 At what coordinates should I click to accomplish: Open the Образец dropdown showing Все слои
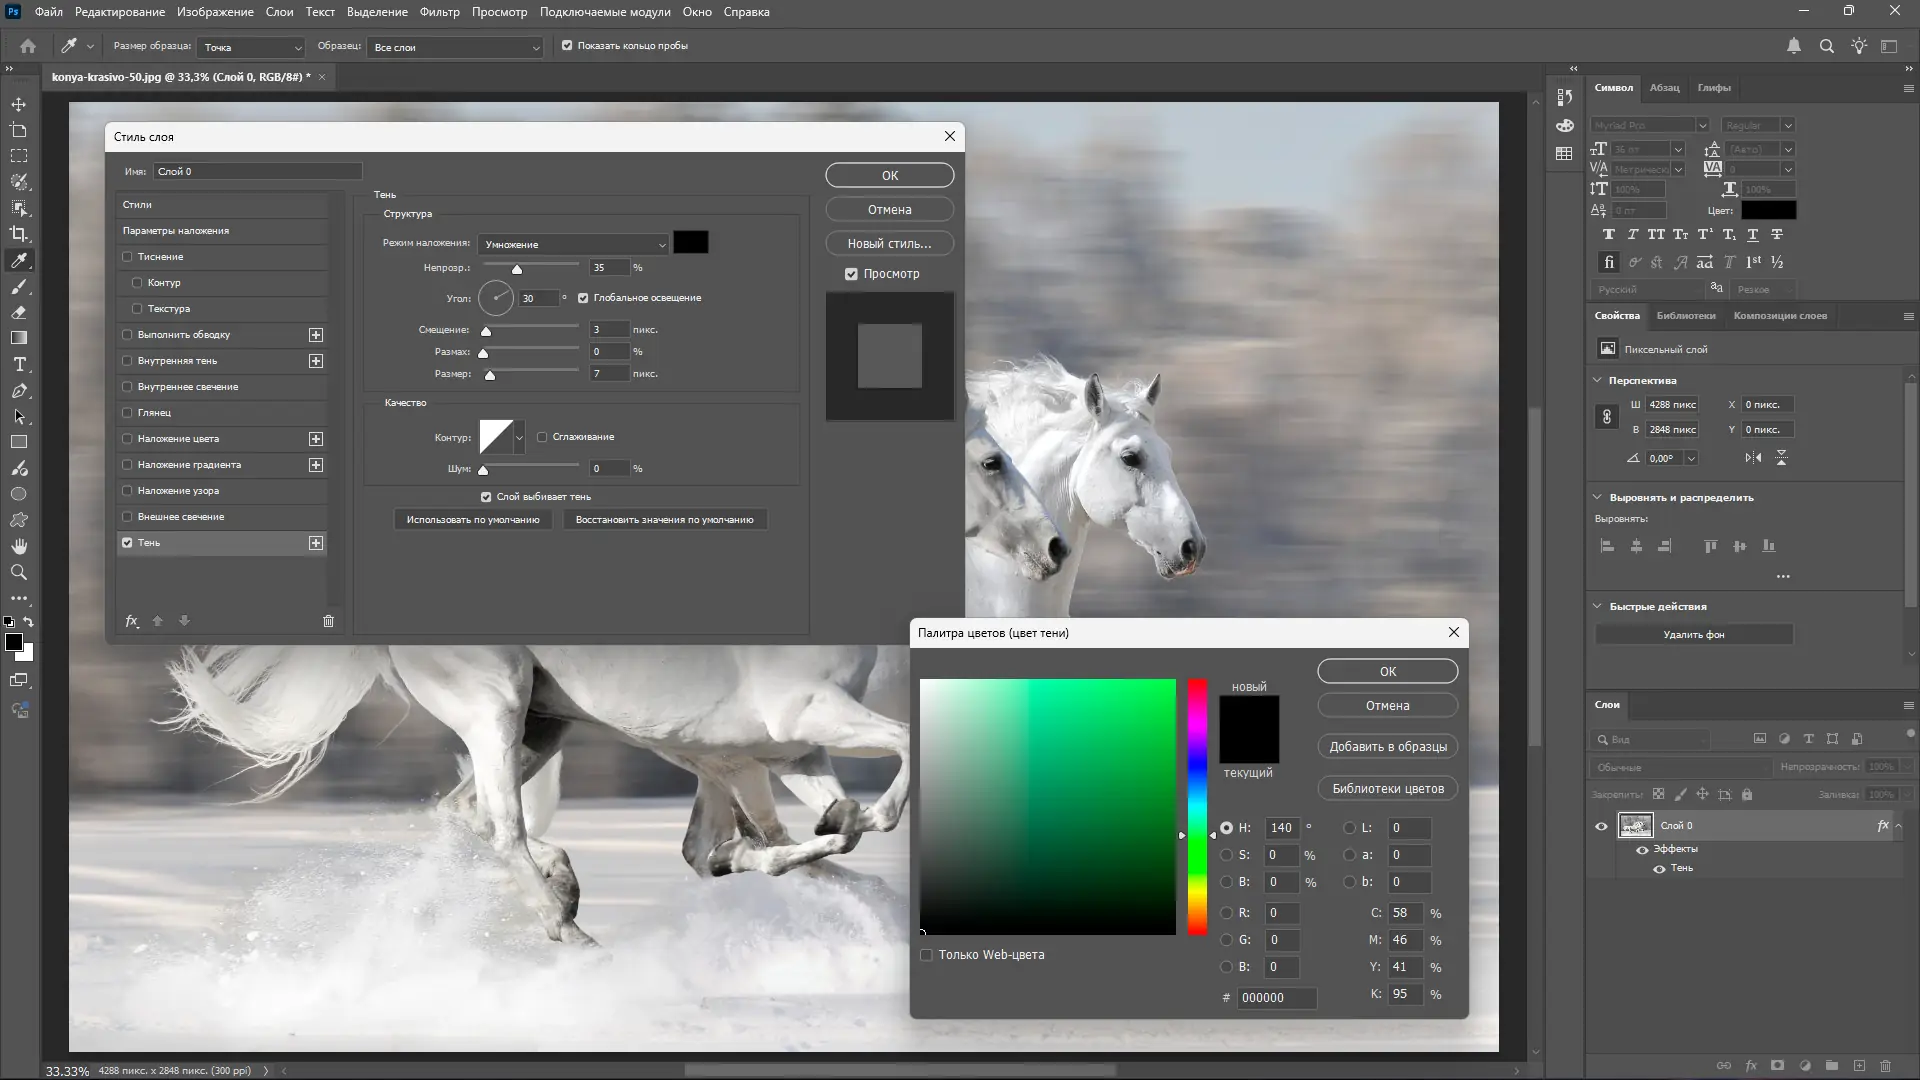click(455, 46)
